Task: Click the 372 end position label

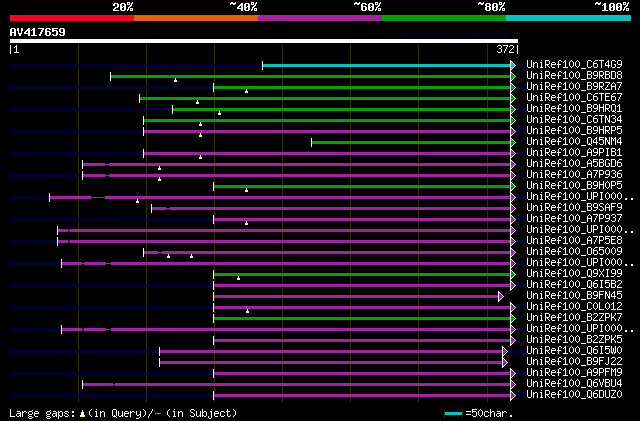Action: point(505,49)
